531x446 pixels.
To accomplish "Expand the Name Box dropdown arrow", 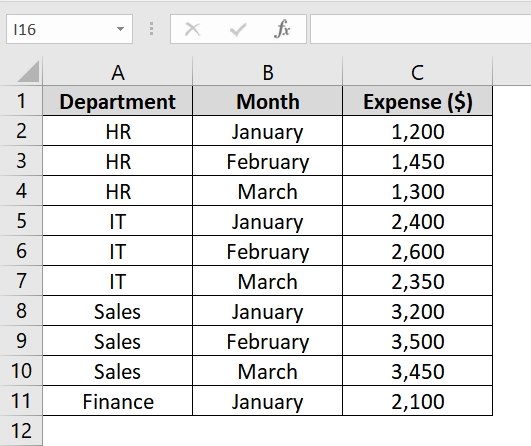I will pos(120,29).
